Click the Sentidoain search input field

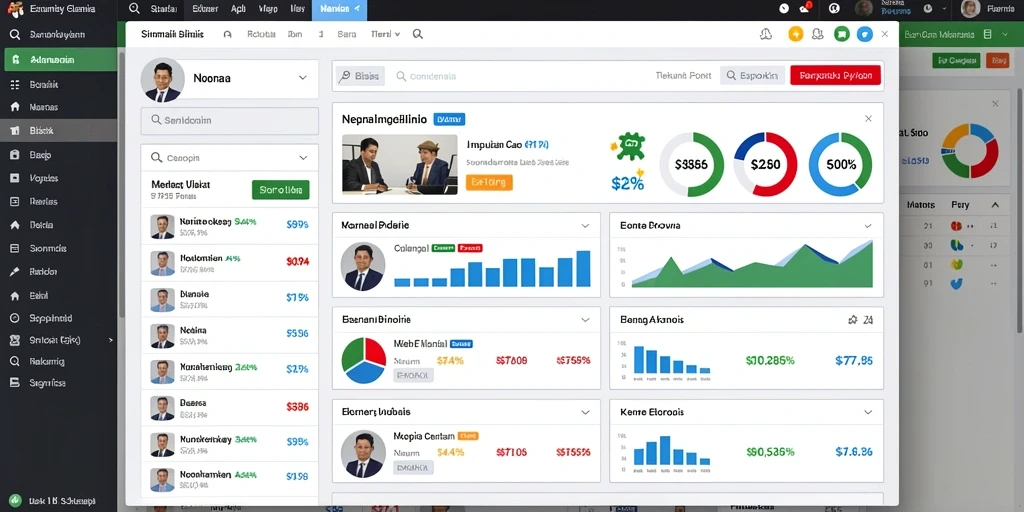[230, 121]
